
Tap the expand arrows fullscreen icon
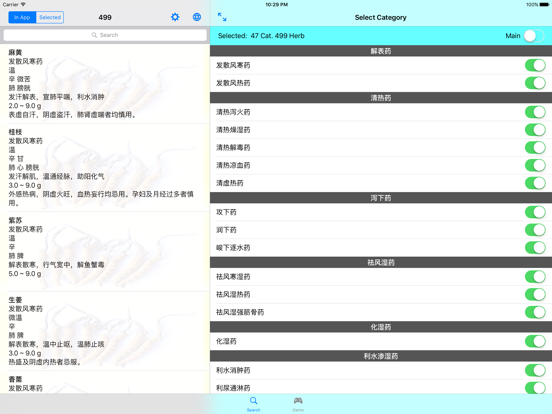pos(222,17)
